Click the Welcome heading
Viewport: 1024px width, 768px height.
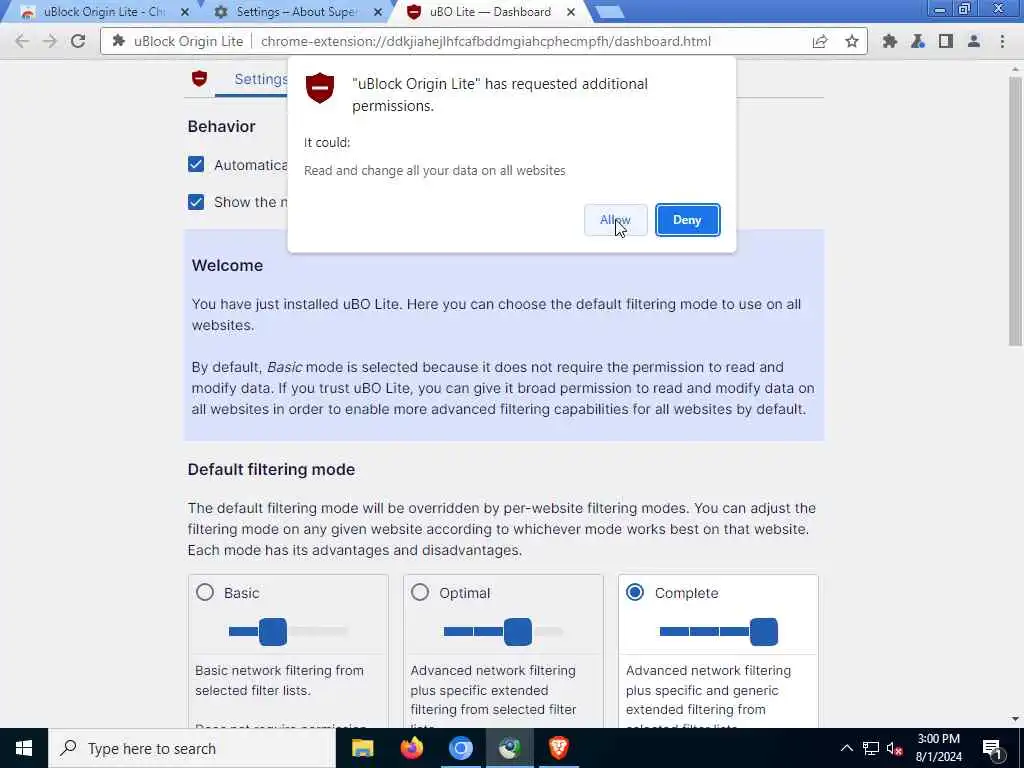point(227,265)
